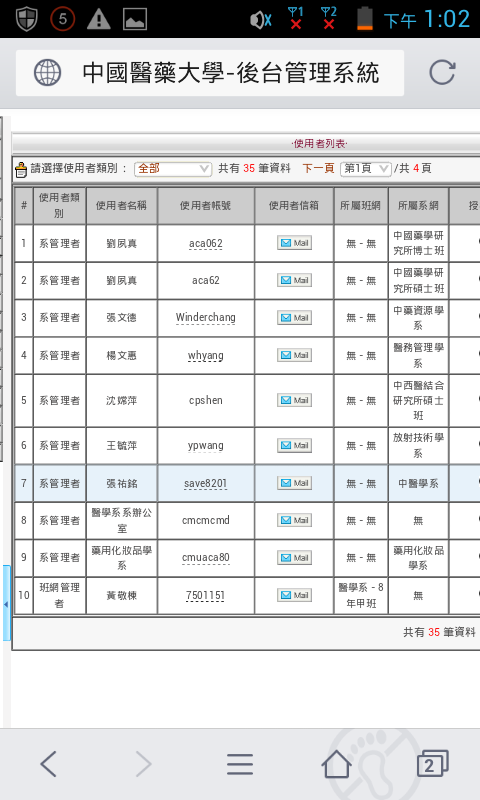This screenshot has width=480, height=800.
Task: Open account link Winderchang
Action: click(206, 317)
